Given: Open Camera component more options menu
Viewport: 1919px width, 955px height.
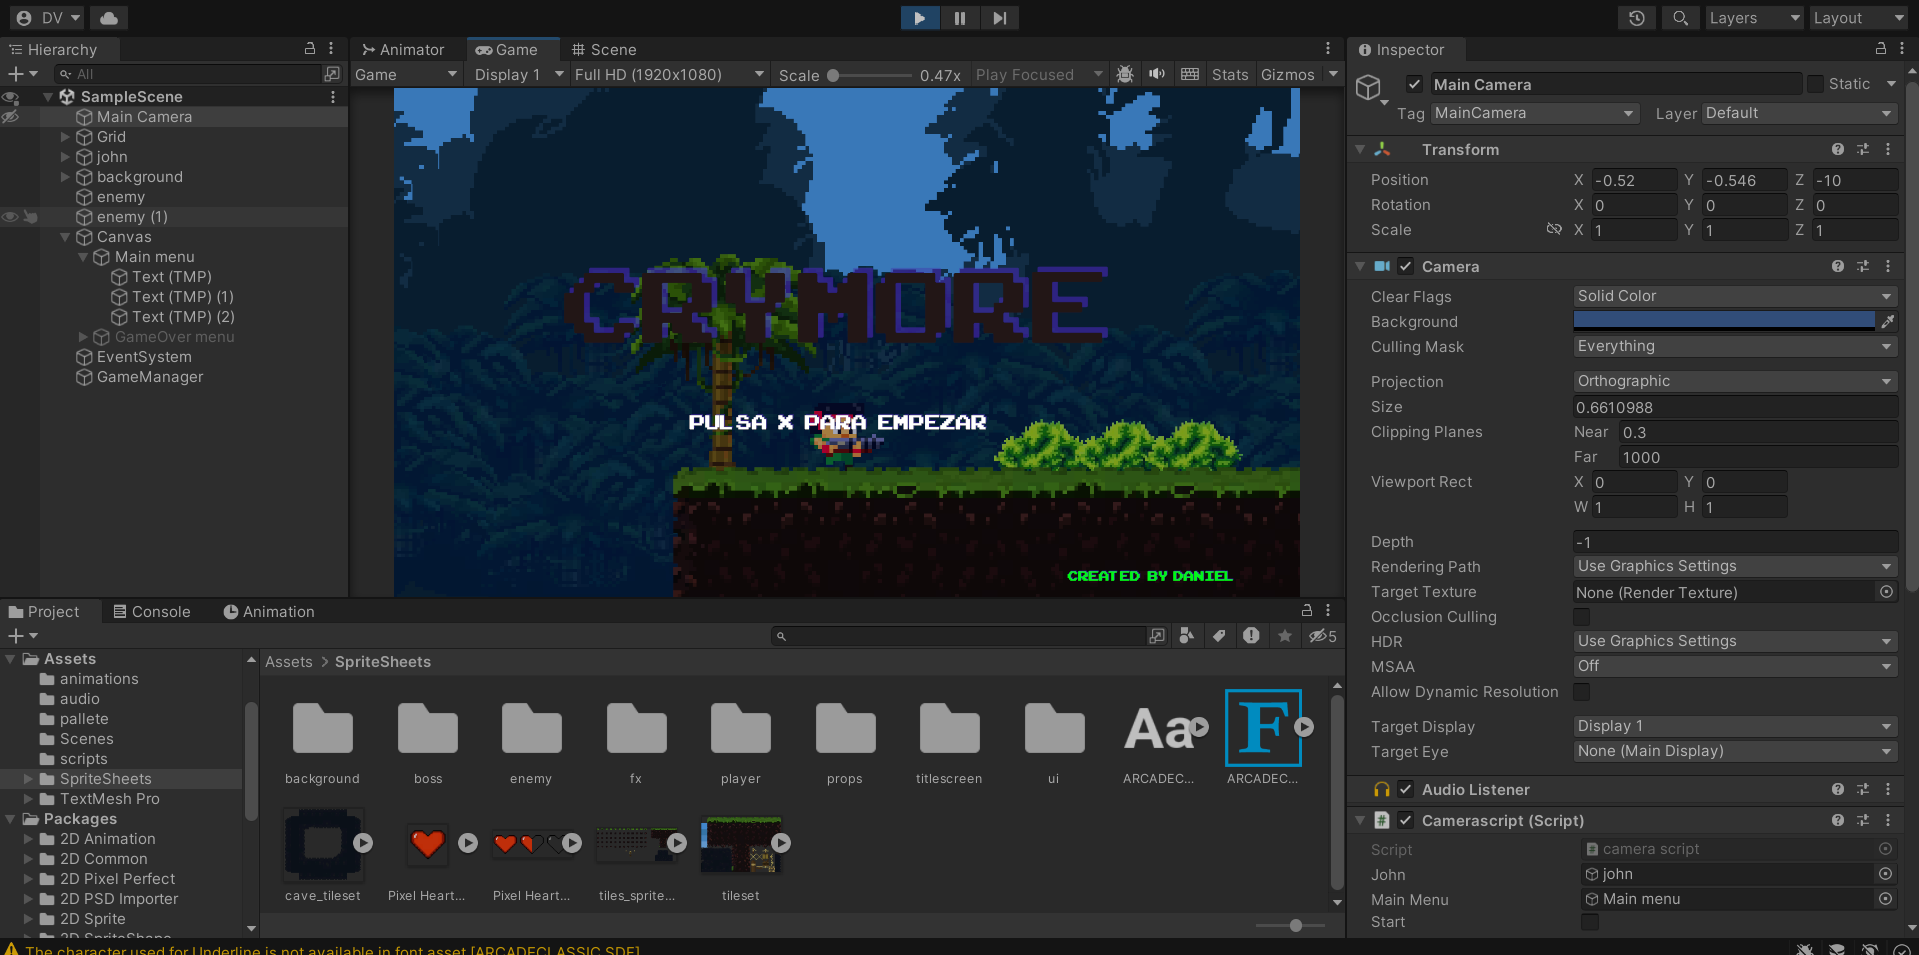Looking at the screenshot, I should 1888,266.
